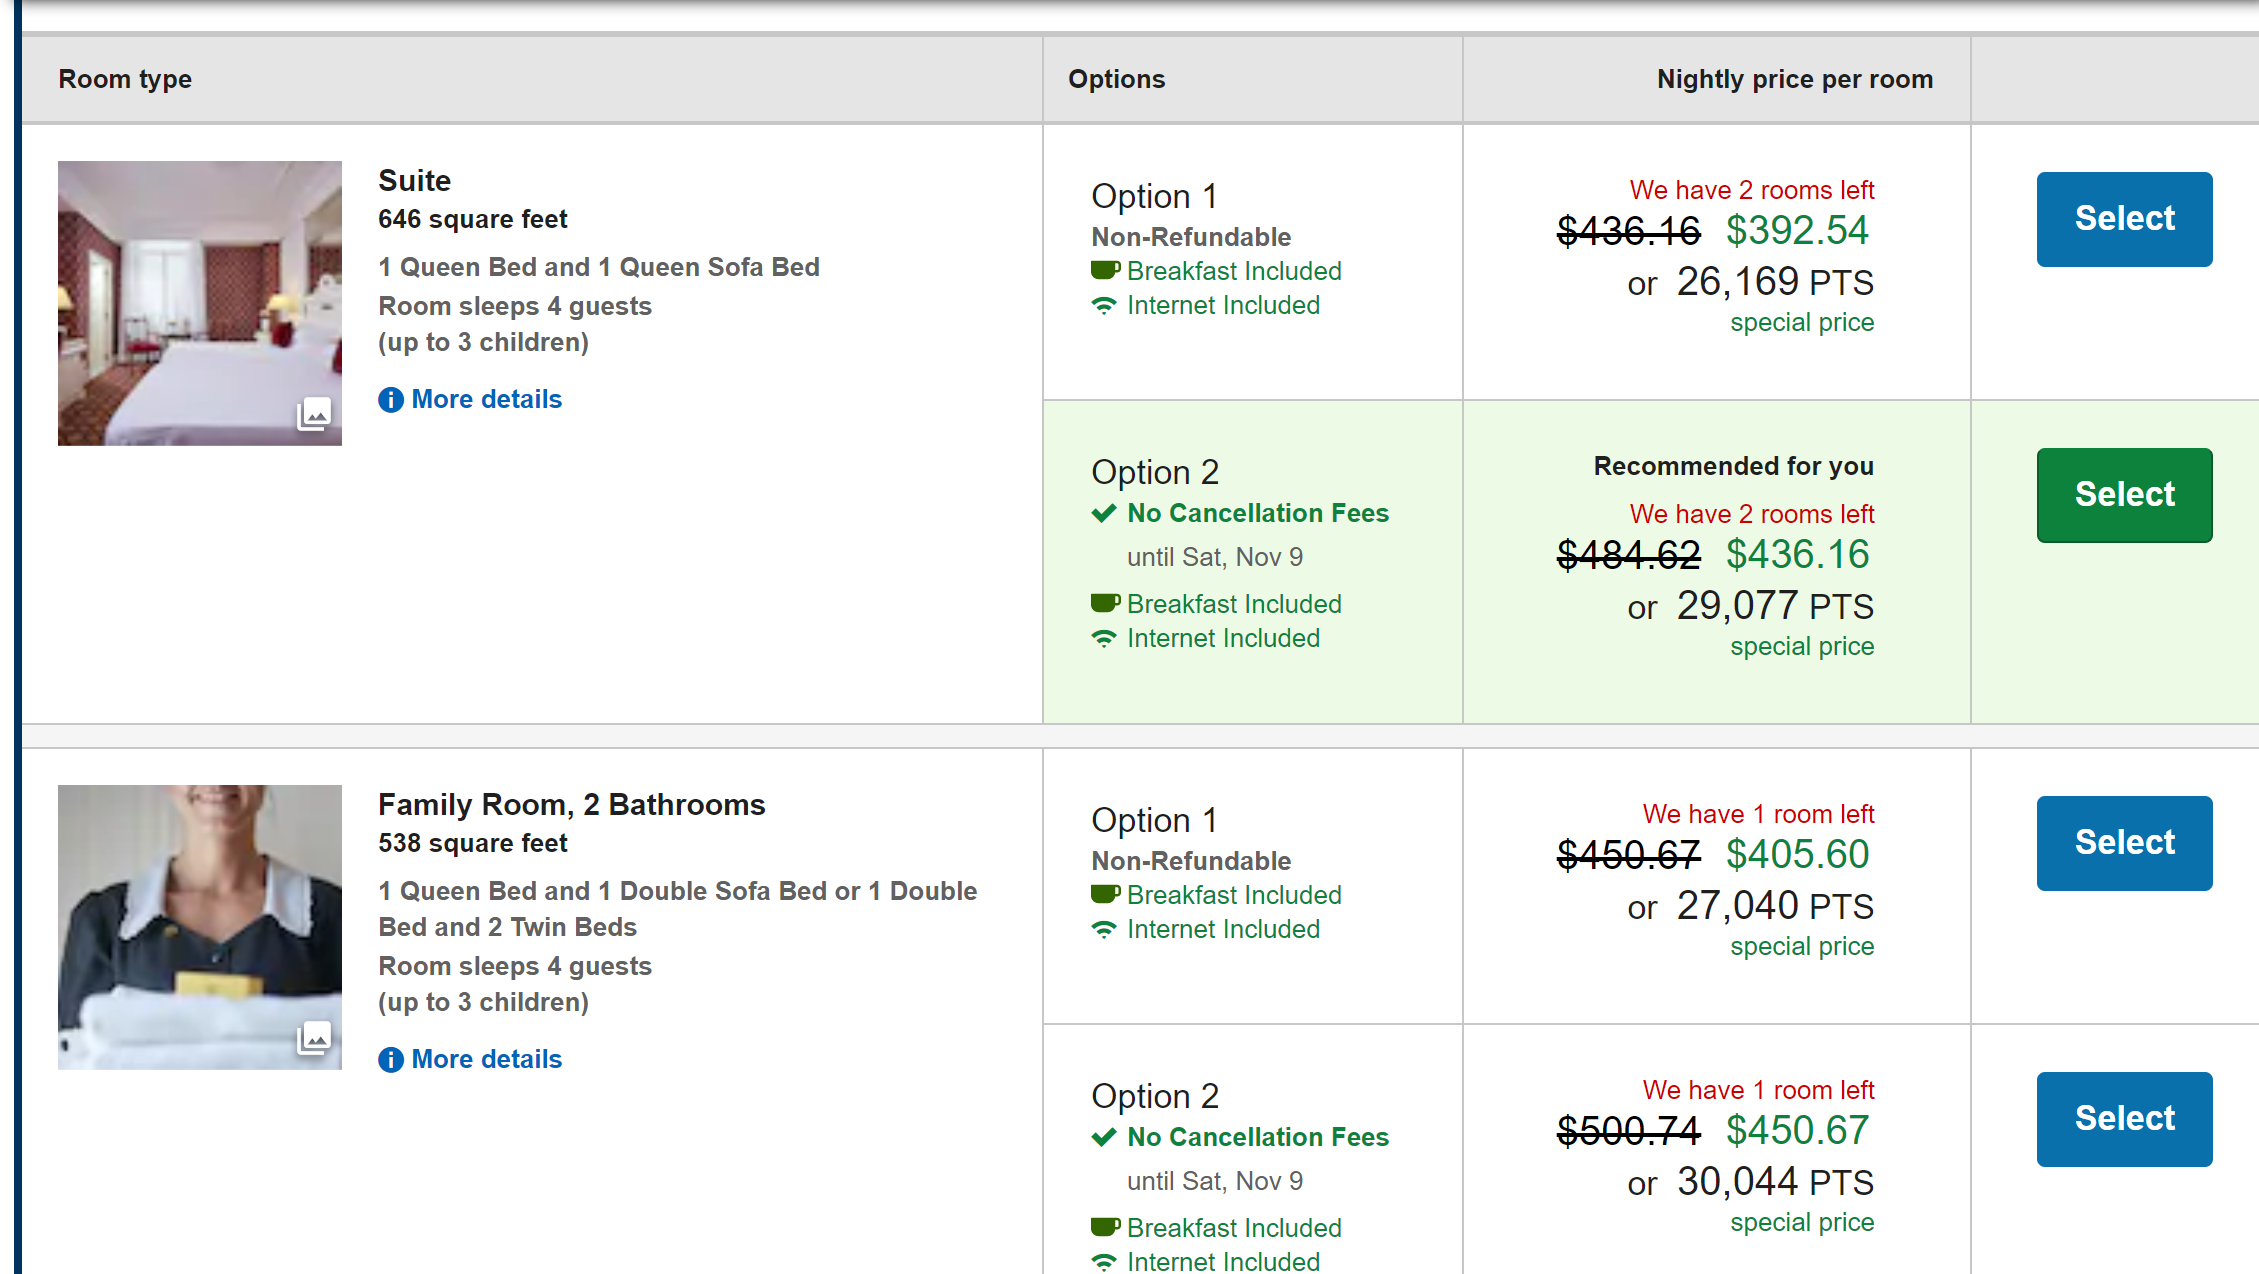Click the Suite More details info icon
The image size is (2259, 1274).
point(390,400)
